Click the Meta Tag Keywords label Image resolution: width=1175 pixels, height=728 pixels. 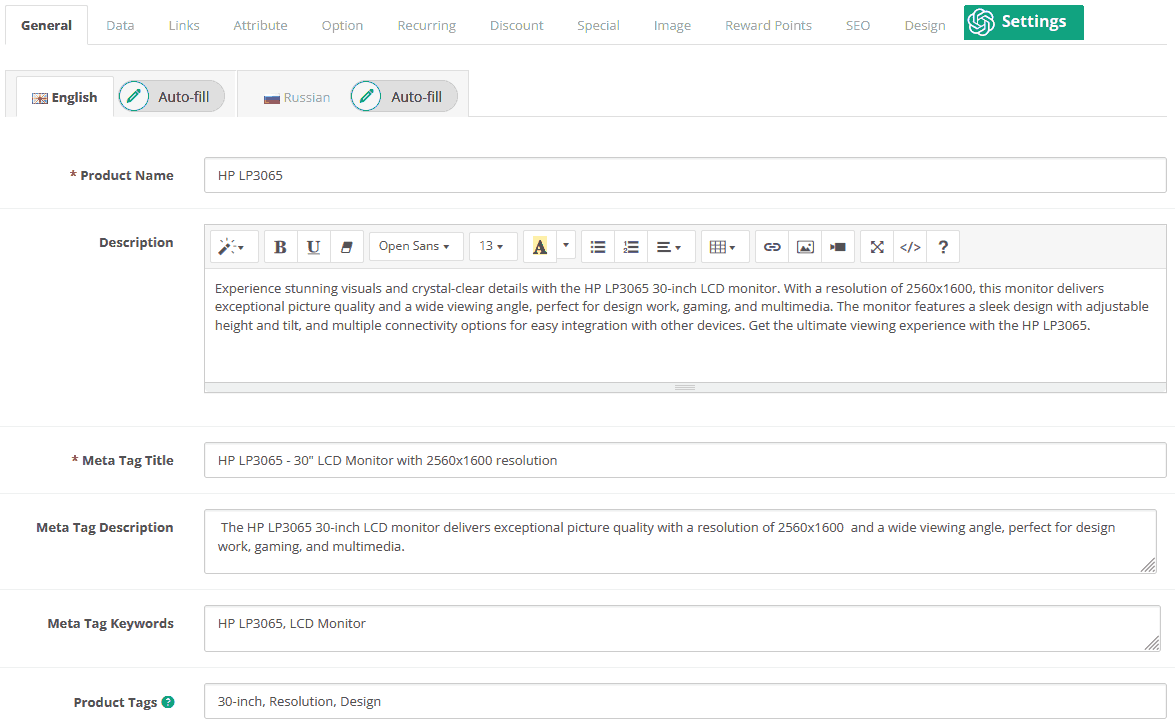(110, 624)
